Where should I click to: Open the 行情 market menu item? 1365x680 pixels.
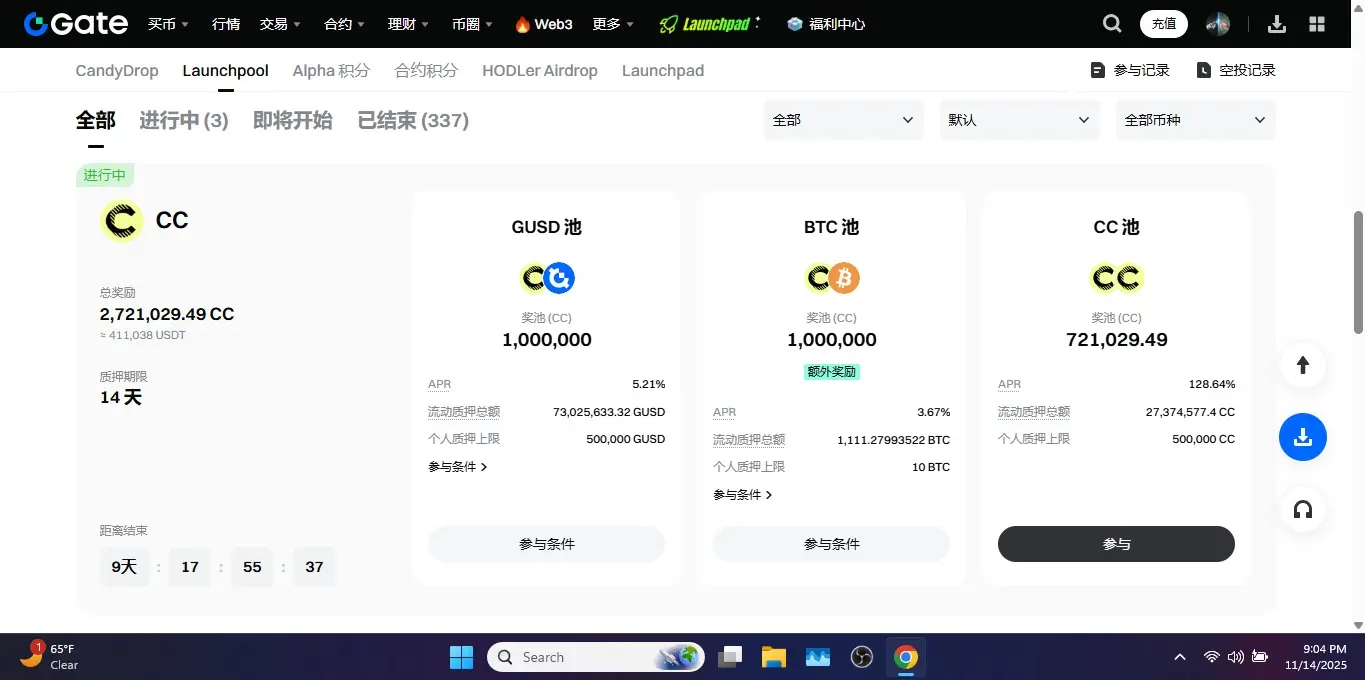[225, 24]
